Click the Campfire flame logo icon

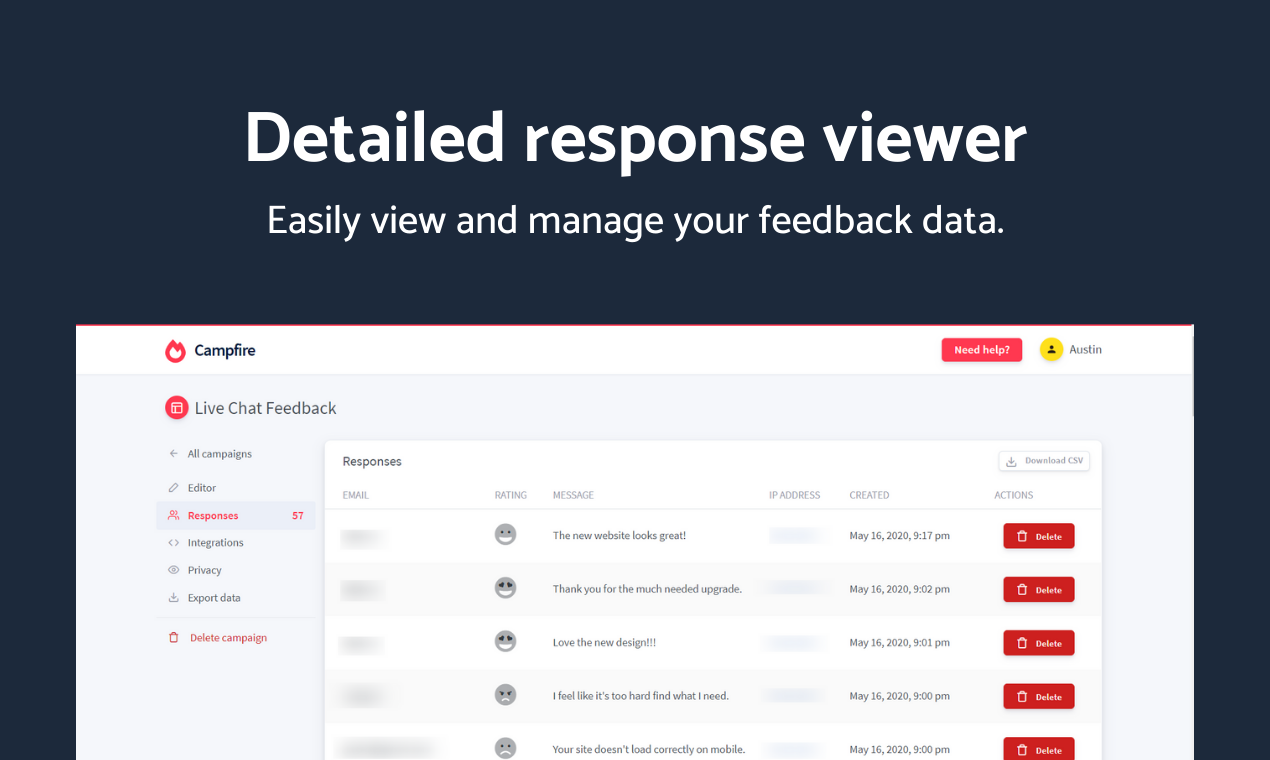(176, 351)
